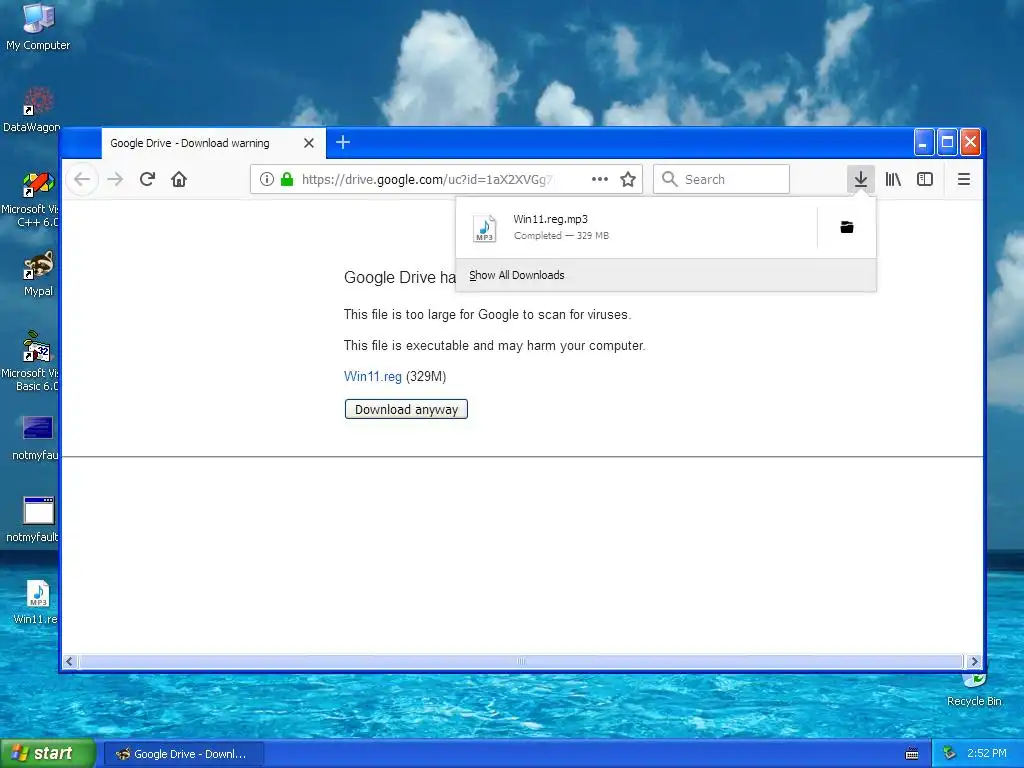Select Win11.reg MP3 file on desktop
The width and height of the screenshot is (1024, 768).
37,602
